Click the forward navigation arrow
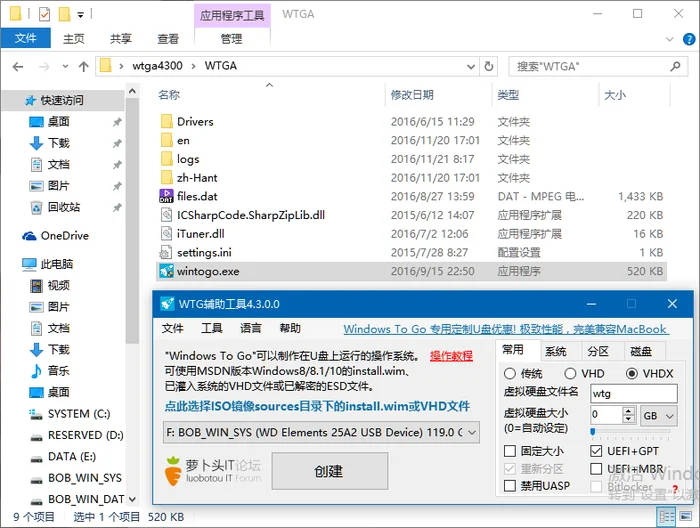The image size is (700, 528). (x=44, y=67)
